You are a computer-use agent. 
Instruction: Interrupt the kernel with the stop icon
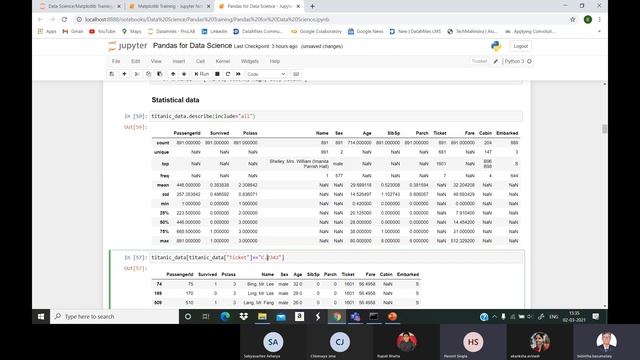217,74
